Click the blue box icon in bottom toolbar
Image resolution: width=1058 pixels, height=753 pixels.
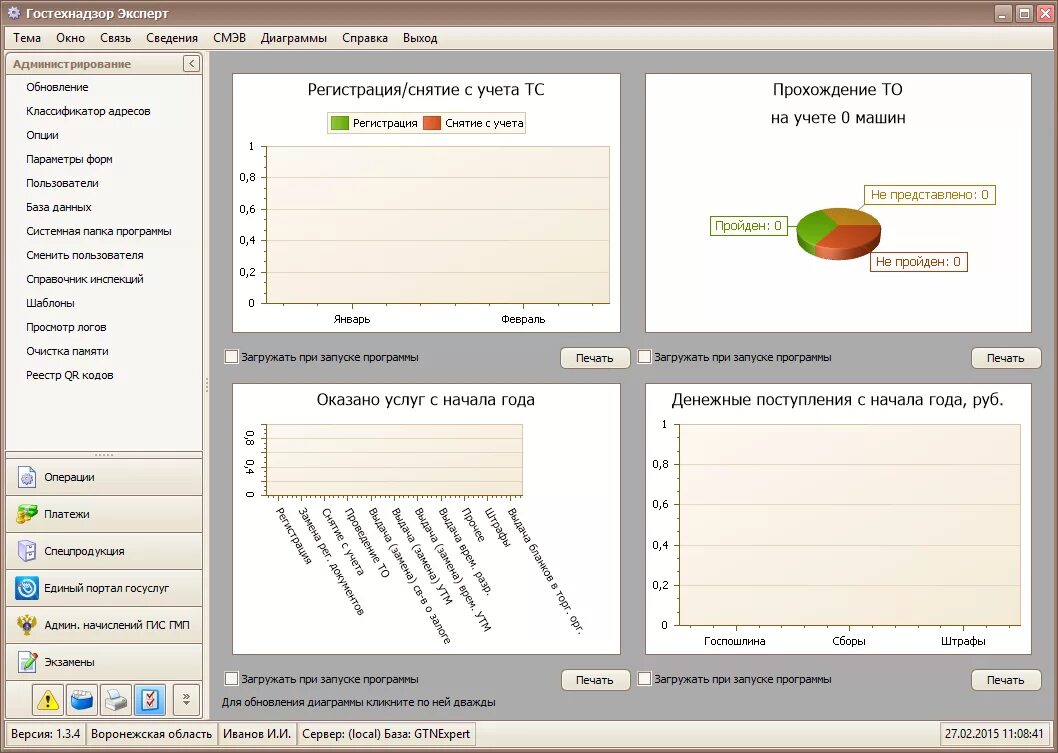coord(82,700)
